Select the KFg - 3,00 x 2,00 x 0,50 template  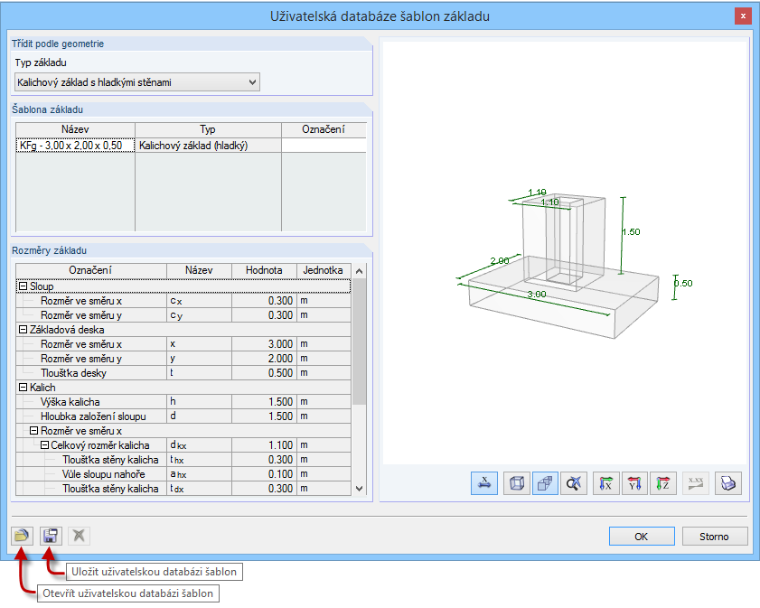point(75,145)
